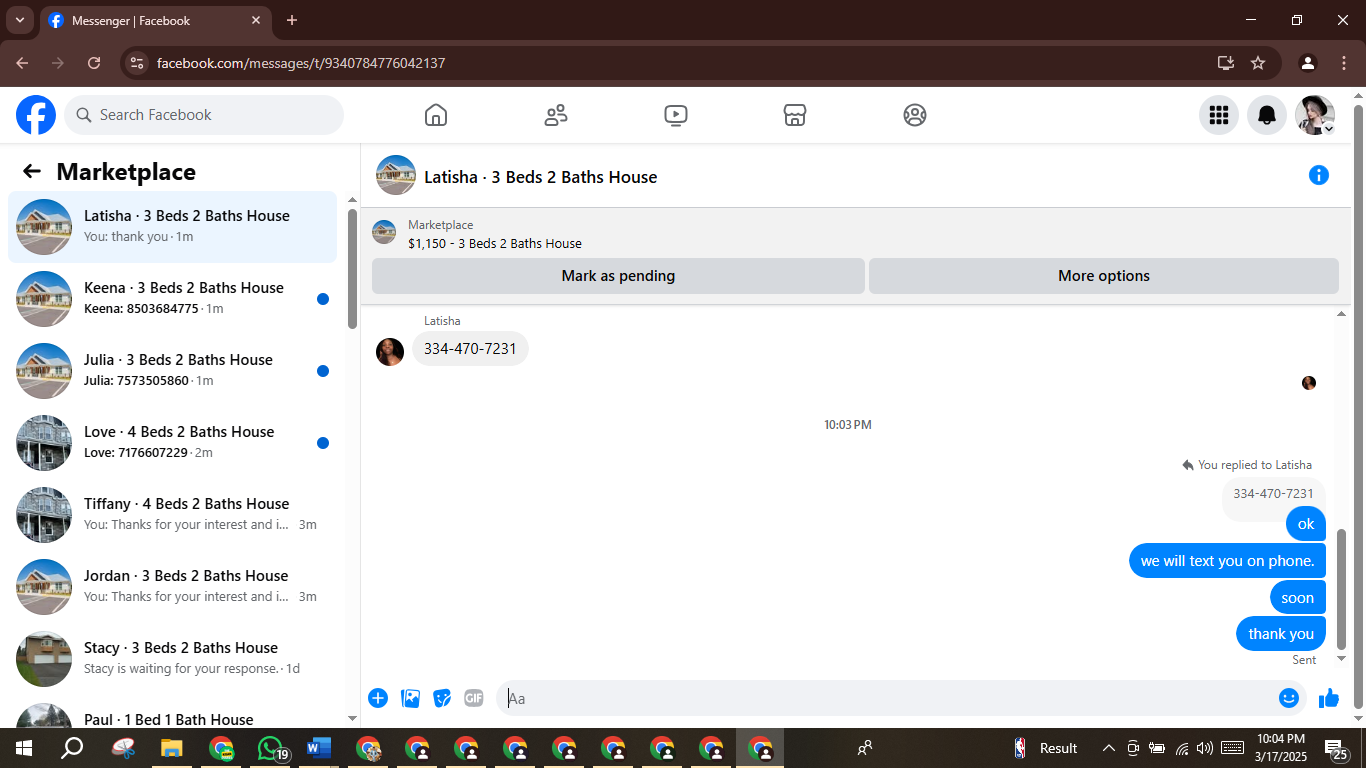
Task: Click the listing thumbnail in the Marketplace banner
Action: click(x=384, y=232)
